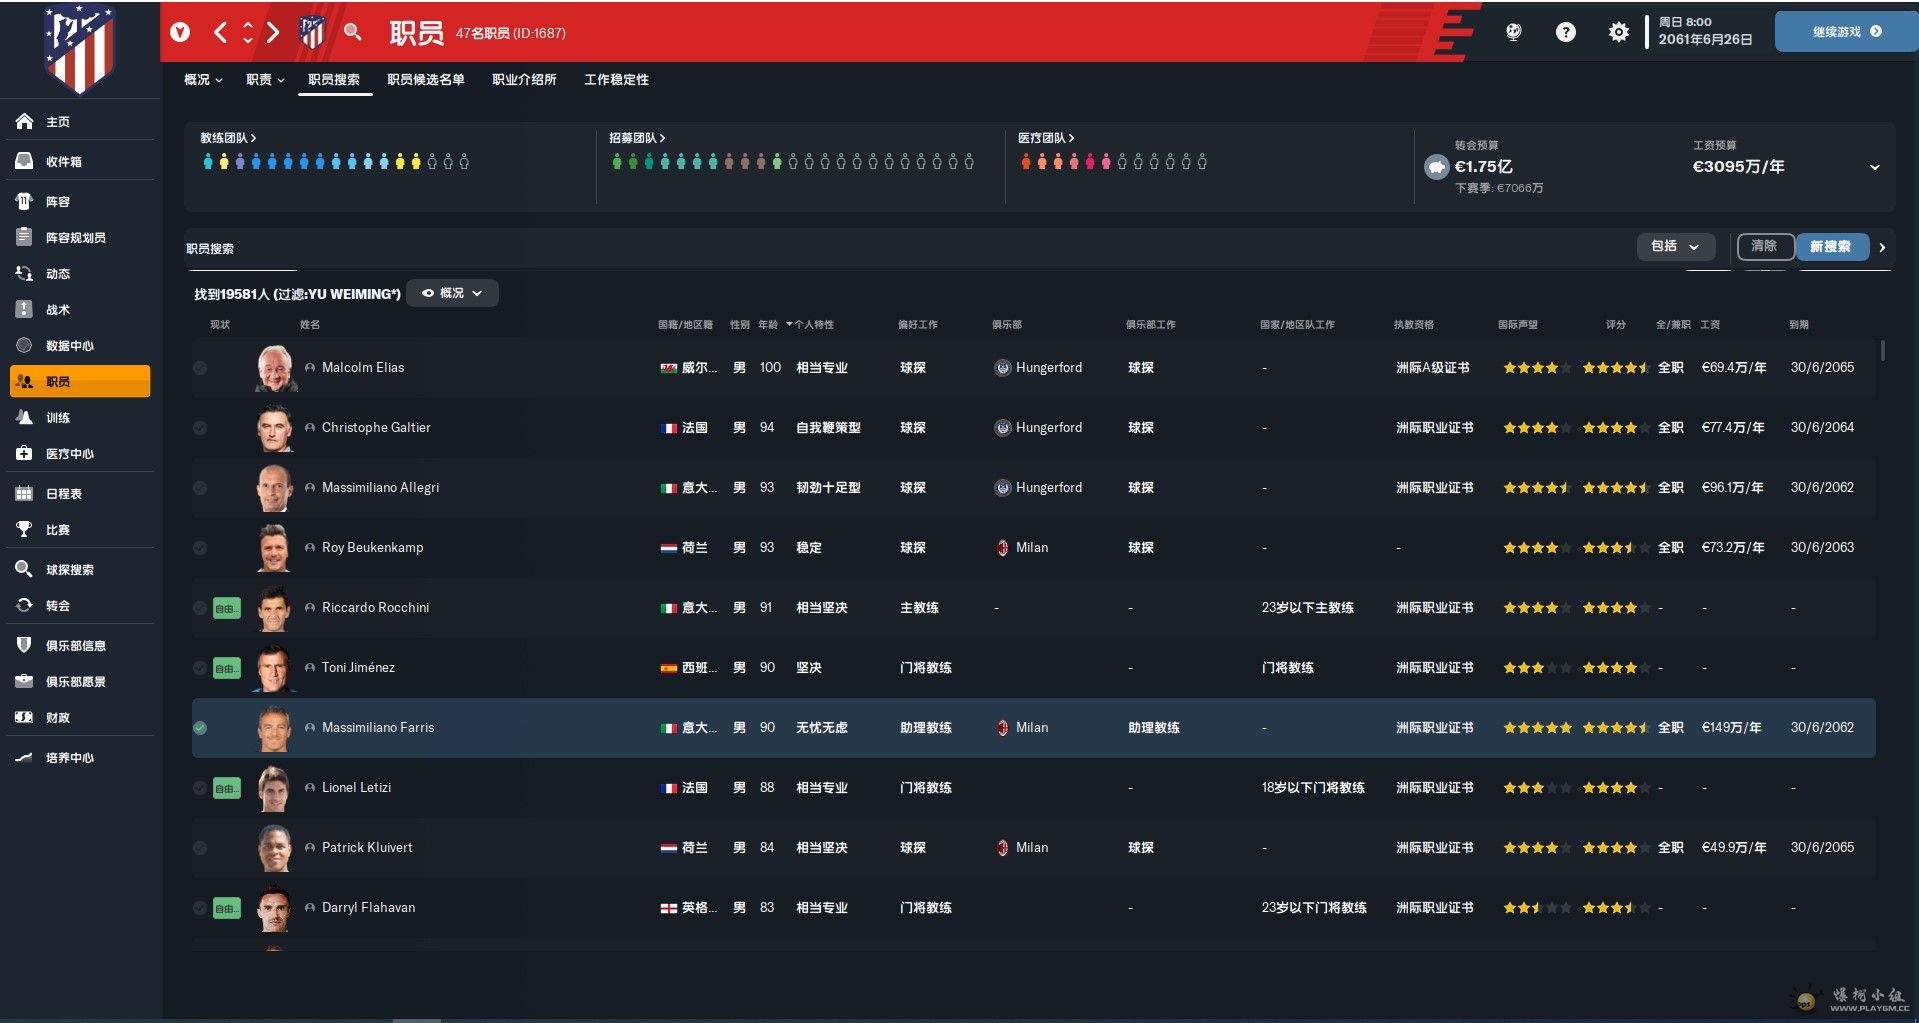This screenshot has height=1023, width=1919.
Task: Click the Atletico club badge top-left
Action: click(x=80, y=48)
